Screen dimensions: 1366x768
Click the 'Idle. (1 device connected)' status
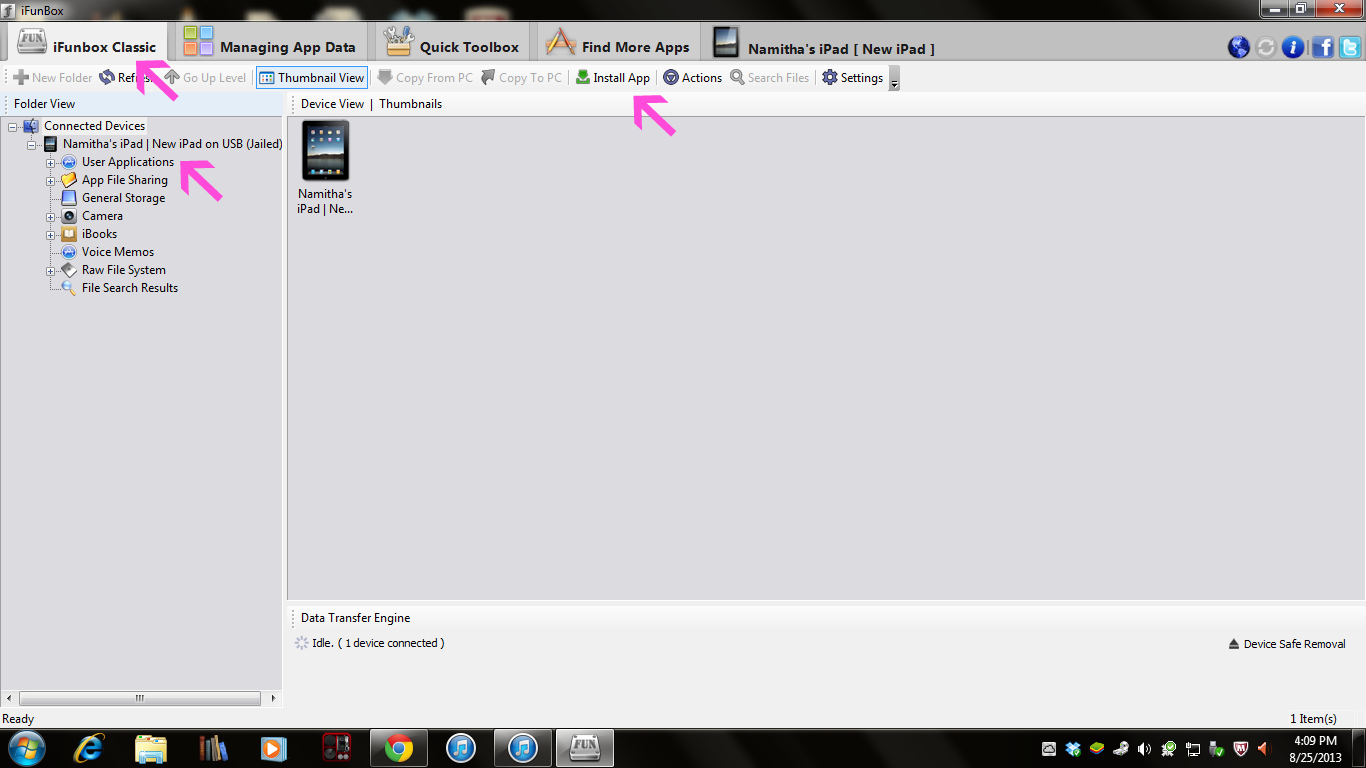[378, 643]
